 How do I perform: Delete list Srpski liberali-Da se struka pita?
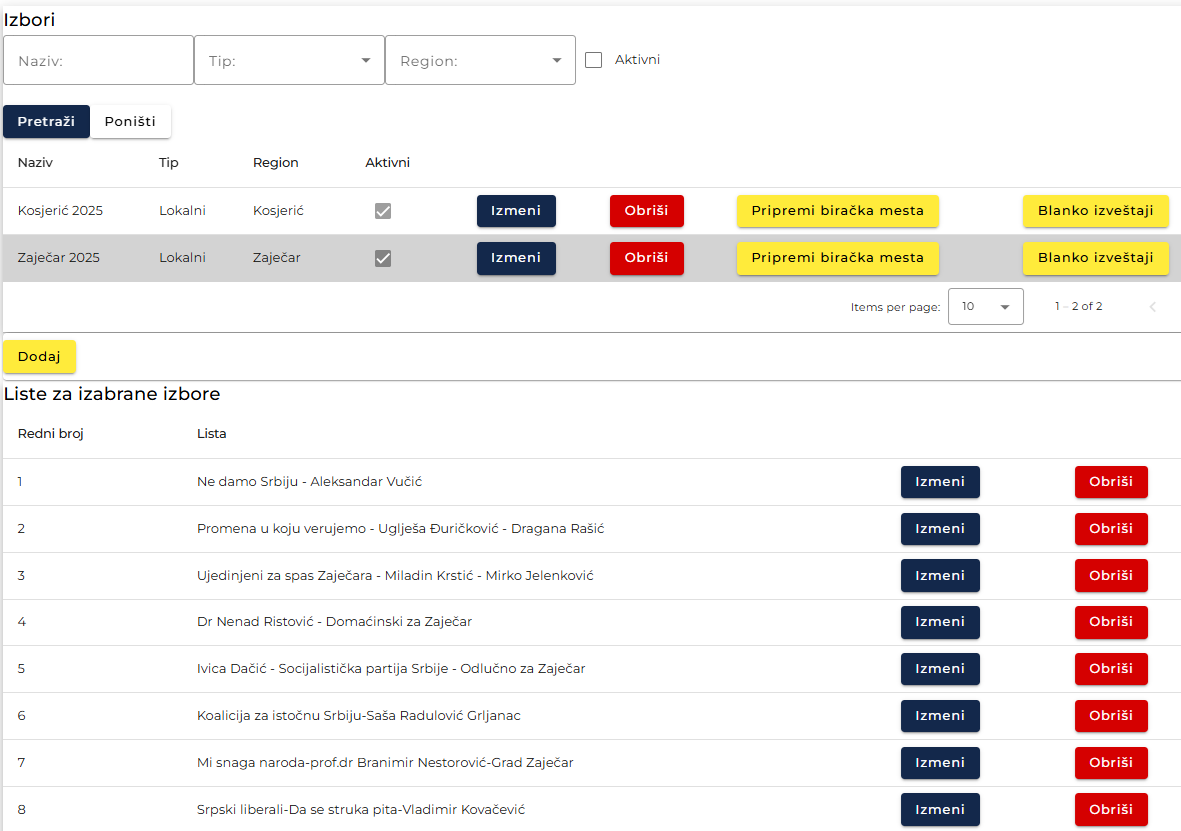[1111, 809]
